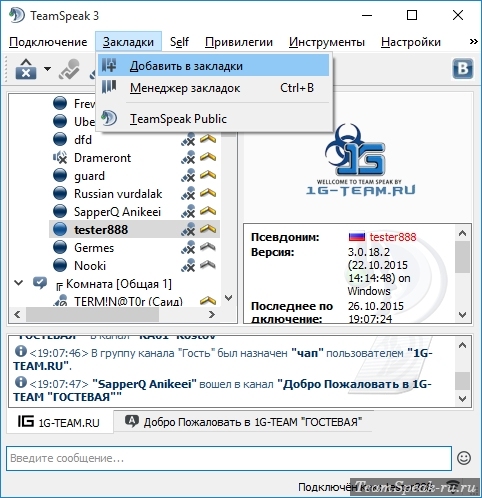Click muted microphone icon in Nooki row
This screenshot has width=482, height=498.
[188, 266]
